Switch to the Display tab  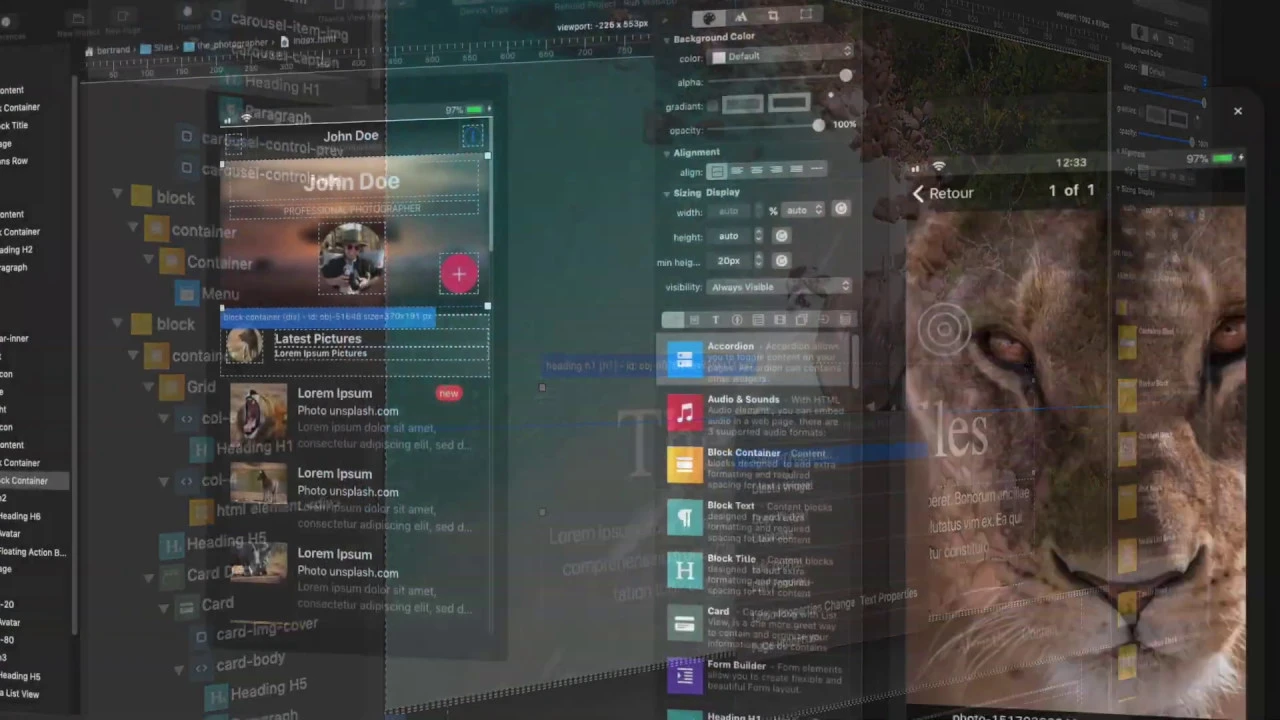click(723, 192)
